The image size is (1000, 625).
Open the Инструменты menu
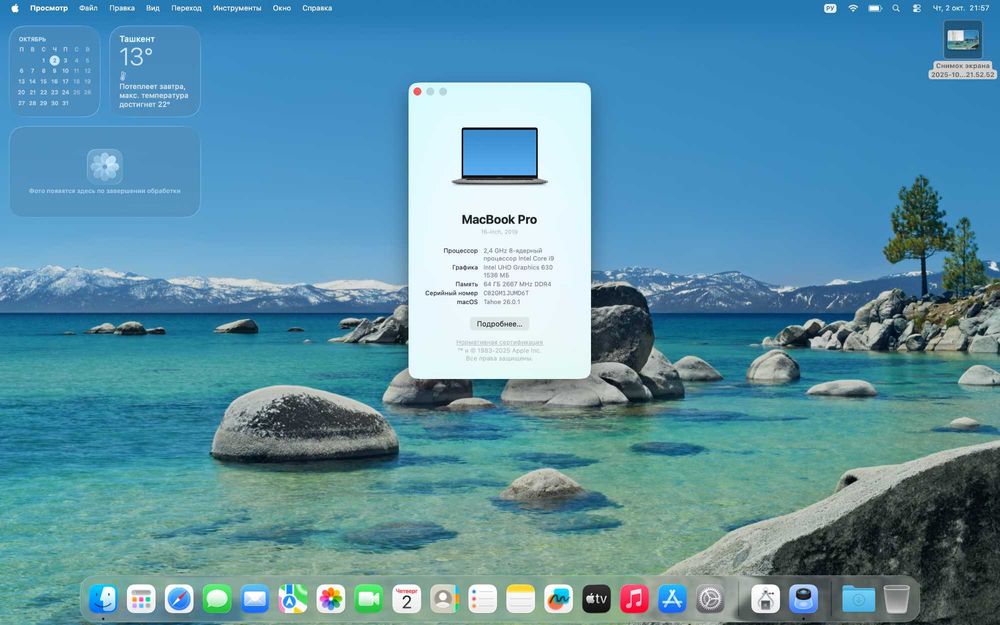(x=237, y=8)
